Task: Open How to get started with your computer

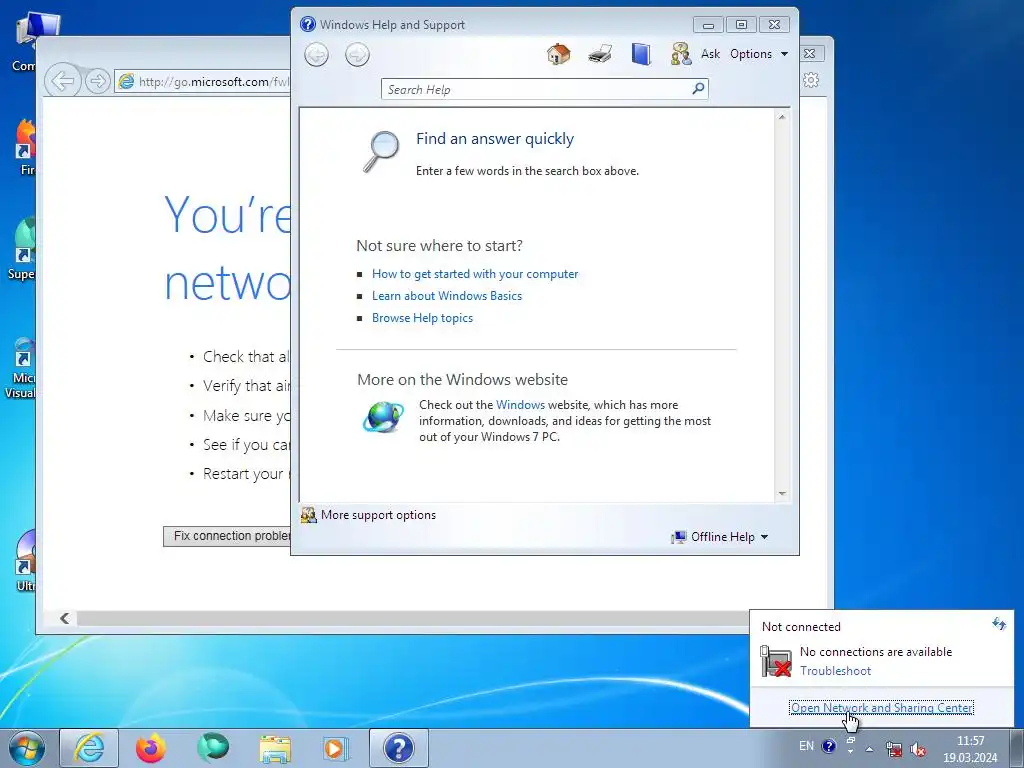Action: [x=475, y=274]
